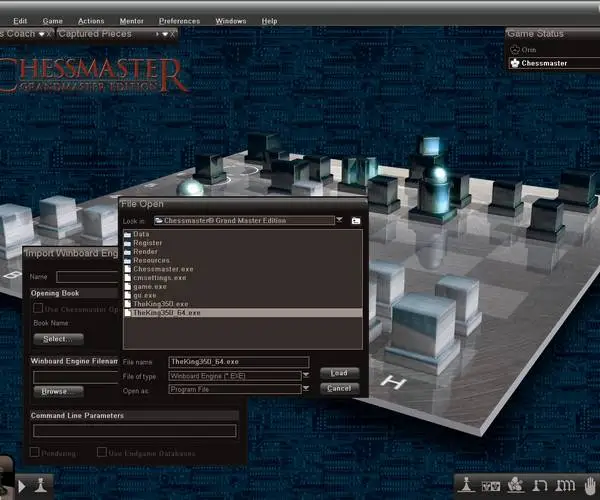The image size is (600, 500).
Task: Click the Load button
Action: (x=339, y=373)
